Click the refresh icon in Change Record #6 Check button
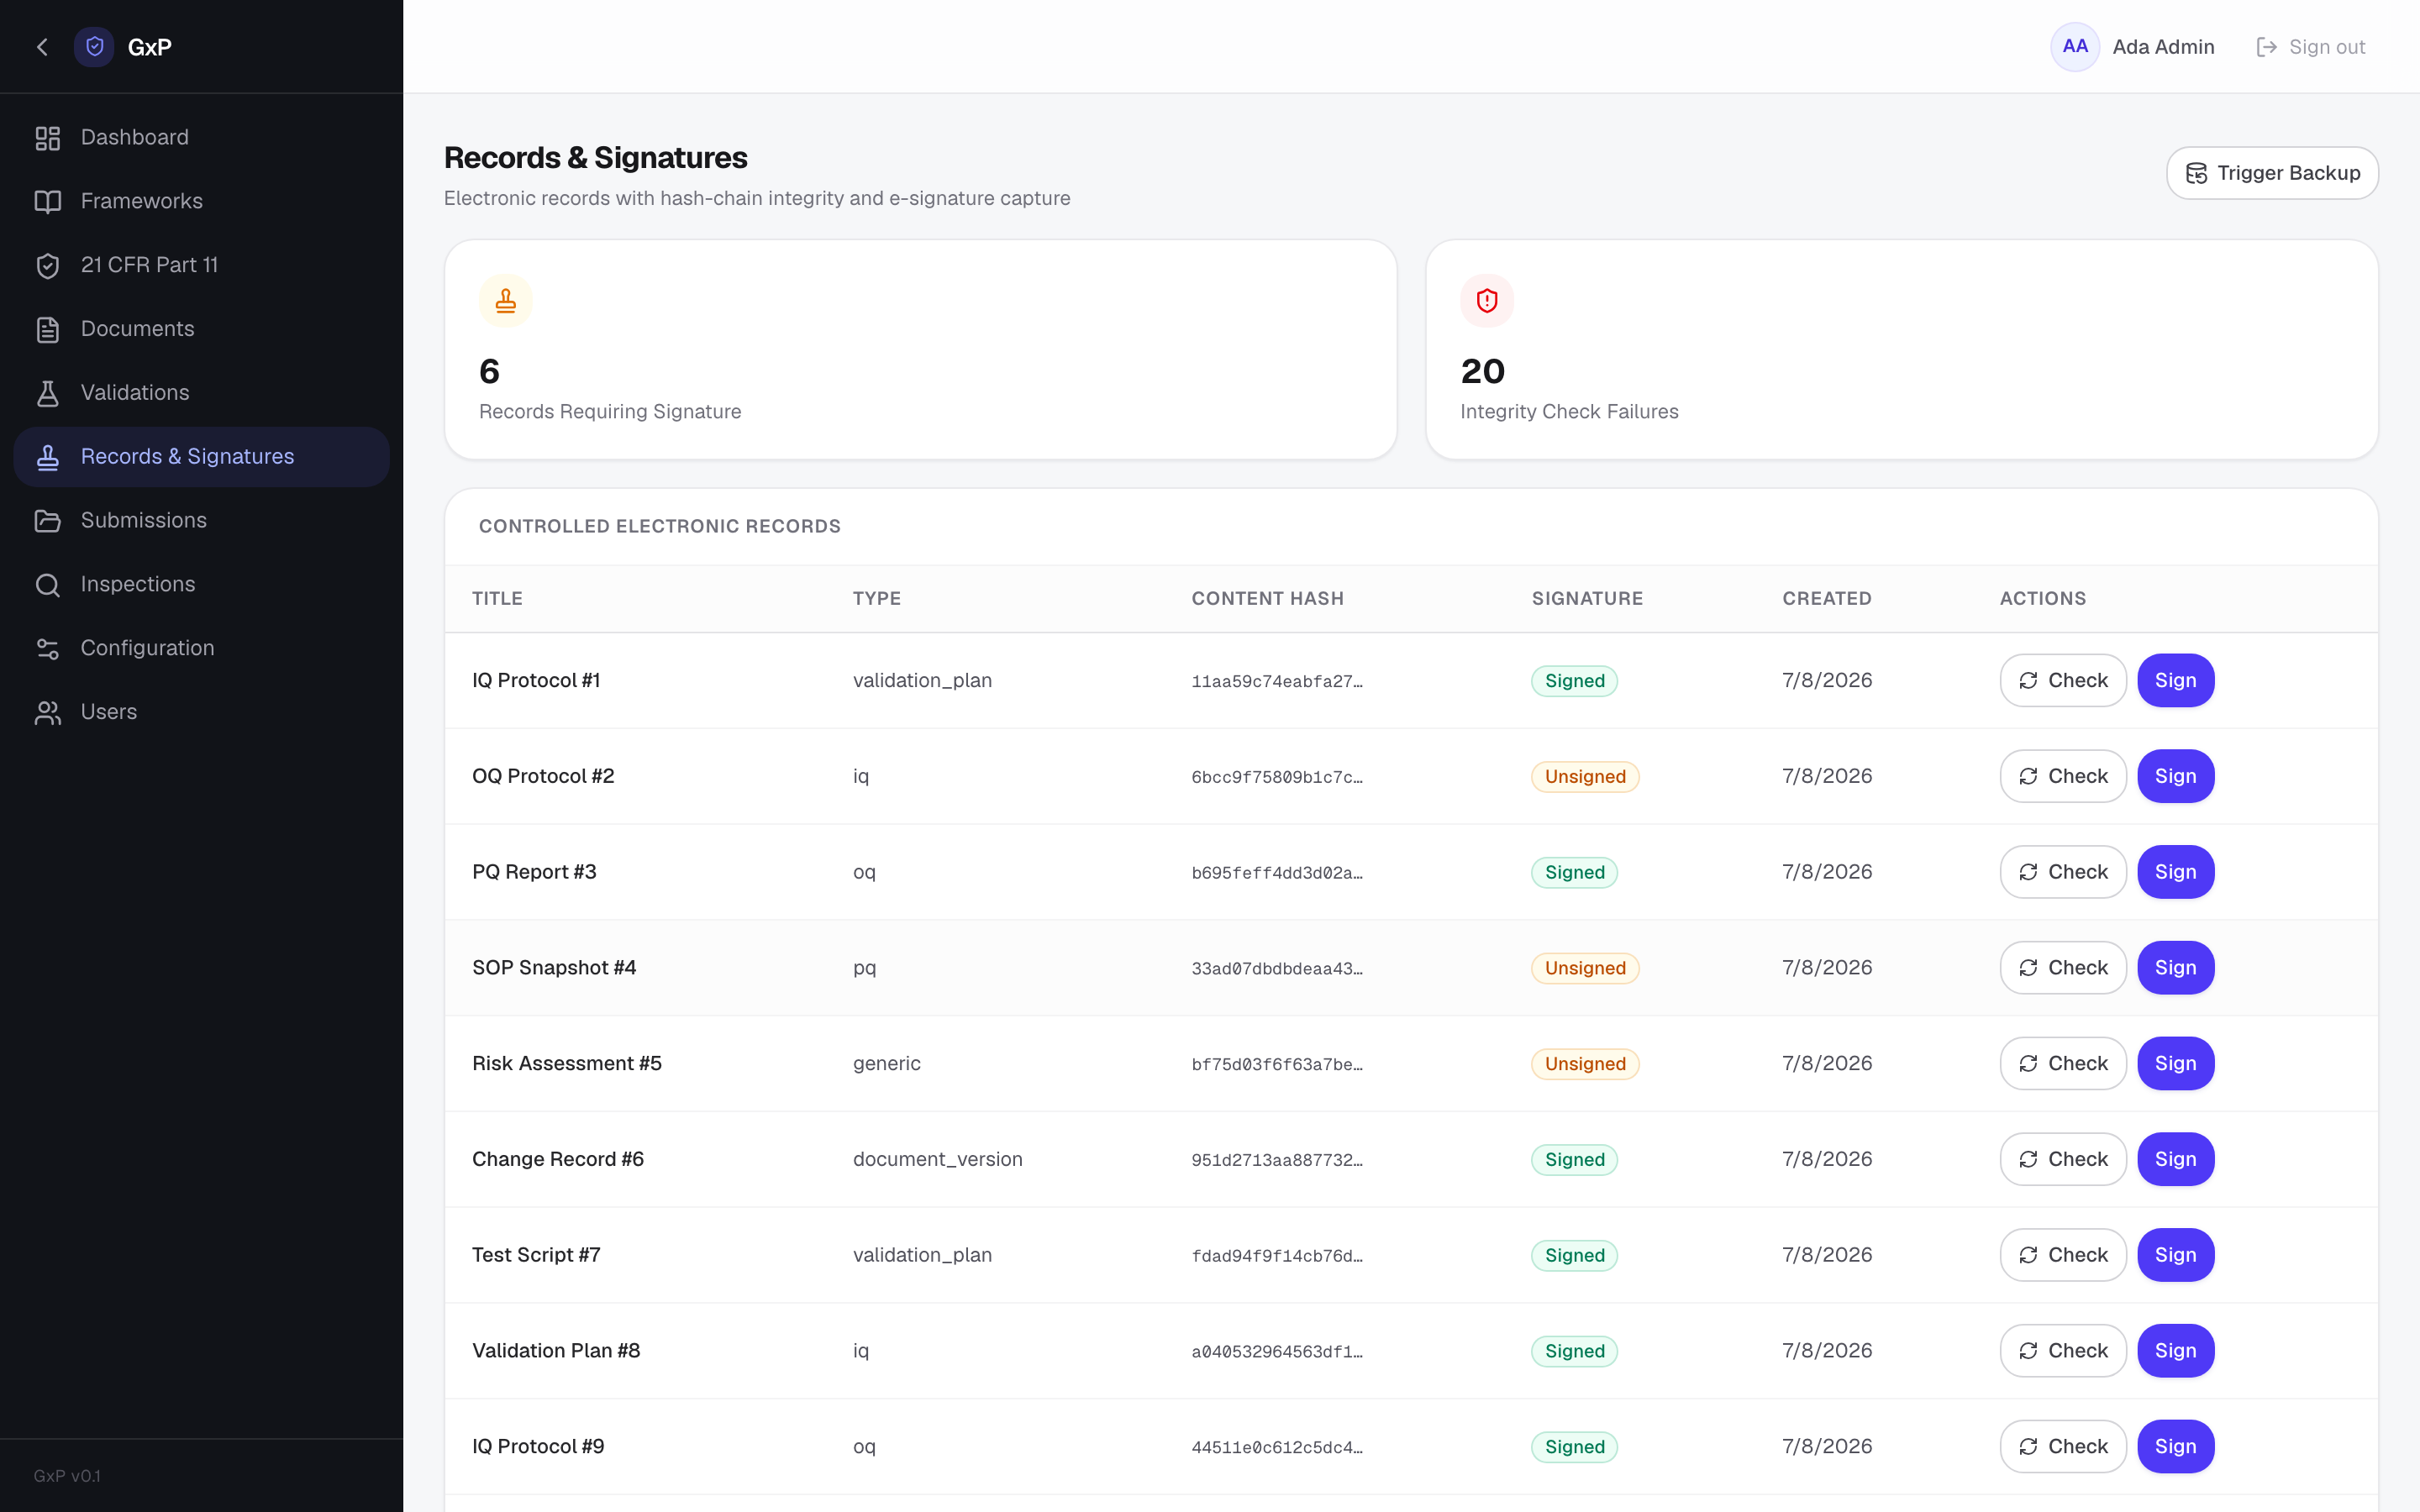 pyautogui.click(x=2028, y=1160)
